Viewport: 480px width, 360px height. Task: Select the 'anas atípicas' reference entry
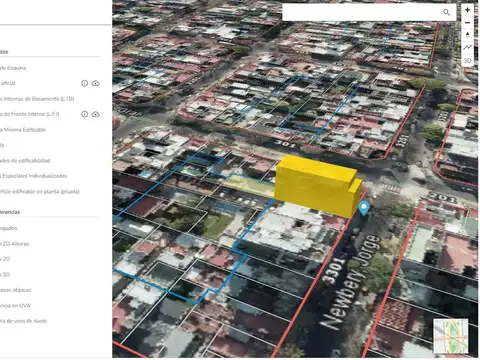coord(15,290)
